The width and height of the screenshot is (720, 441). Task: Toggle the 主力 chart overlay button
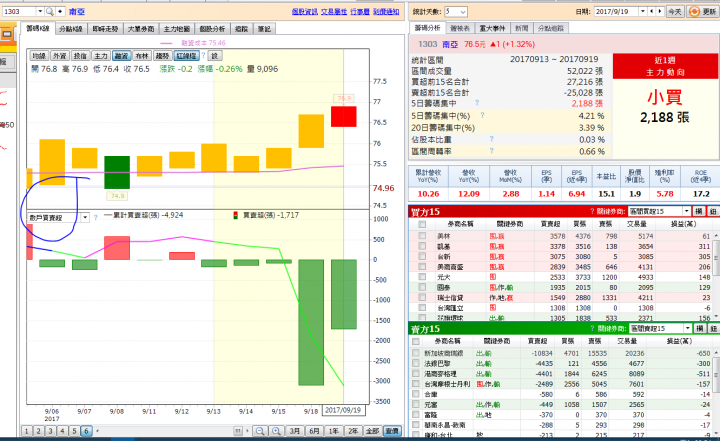tap(101, 56)
